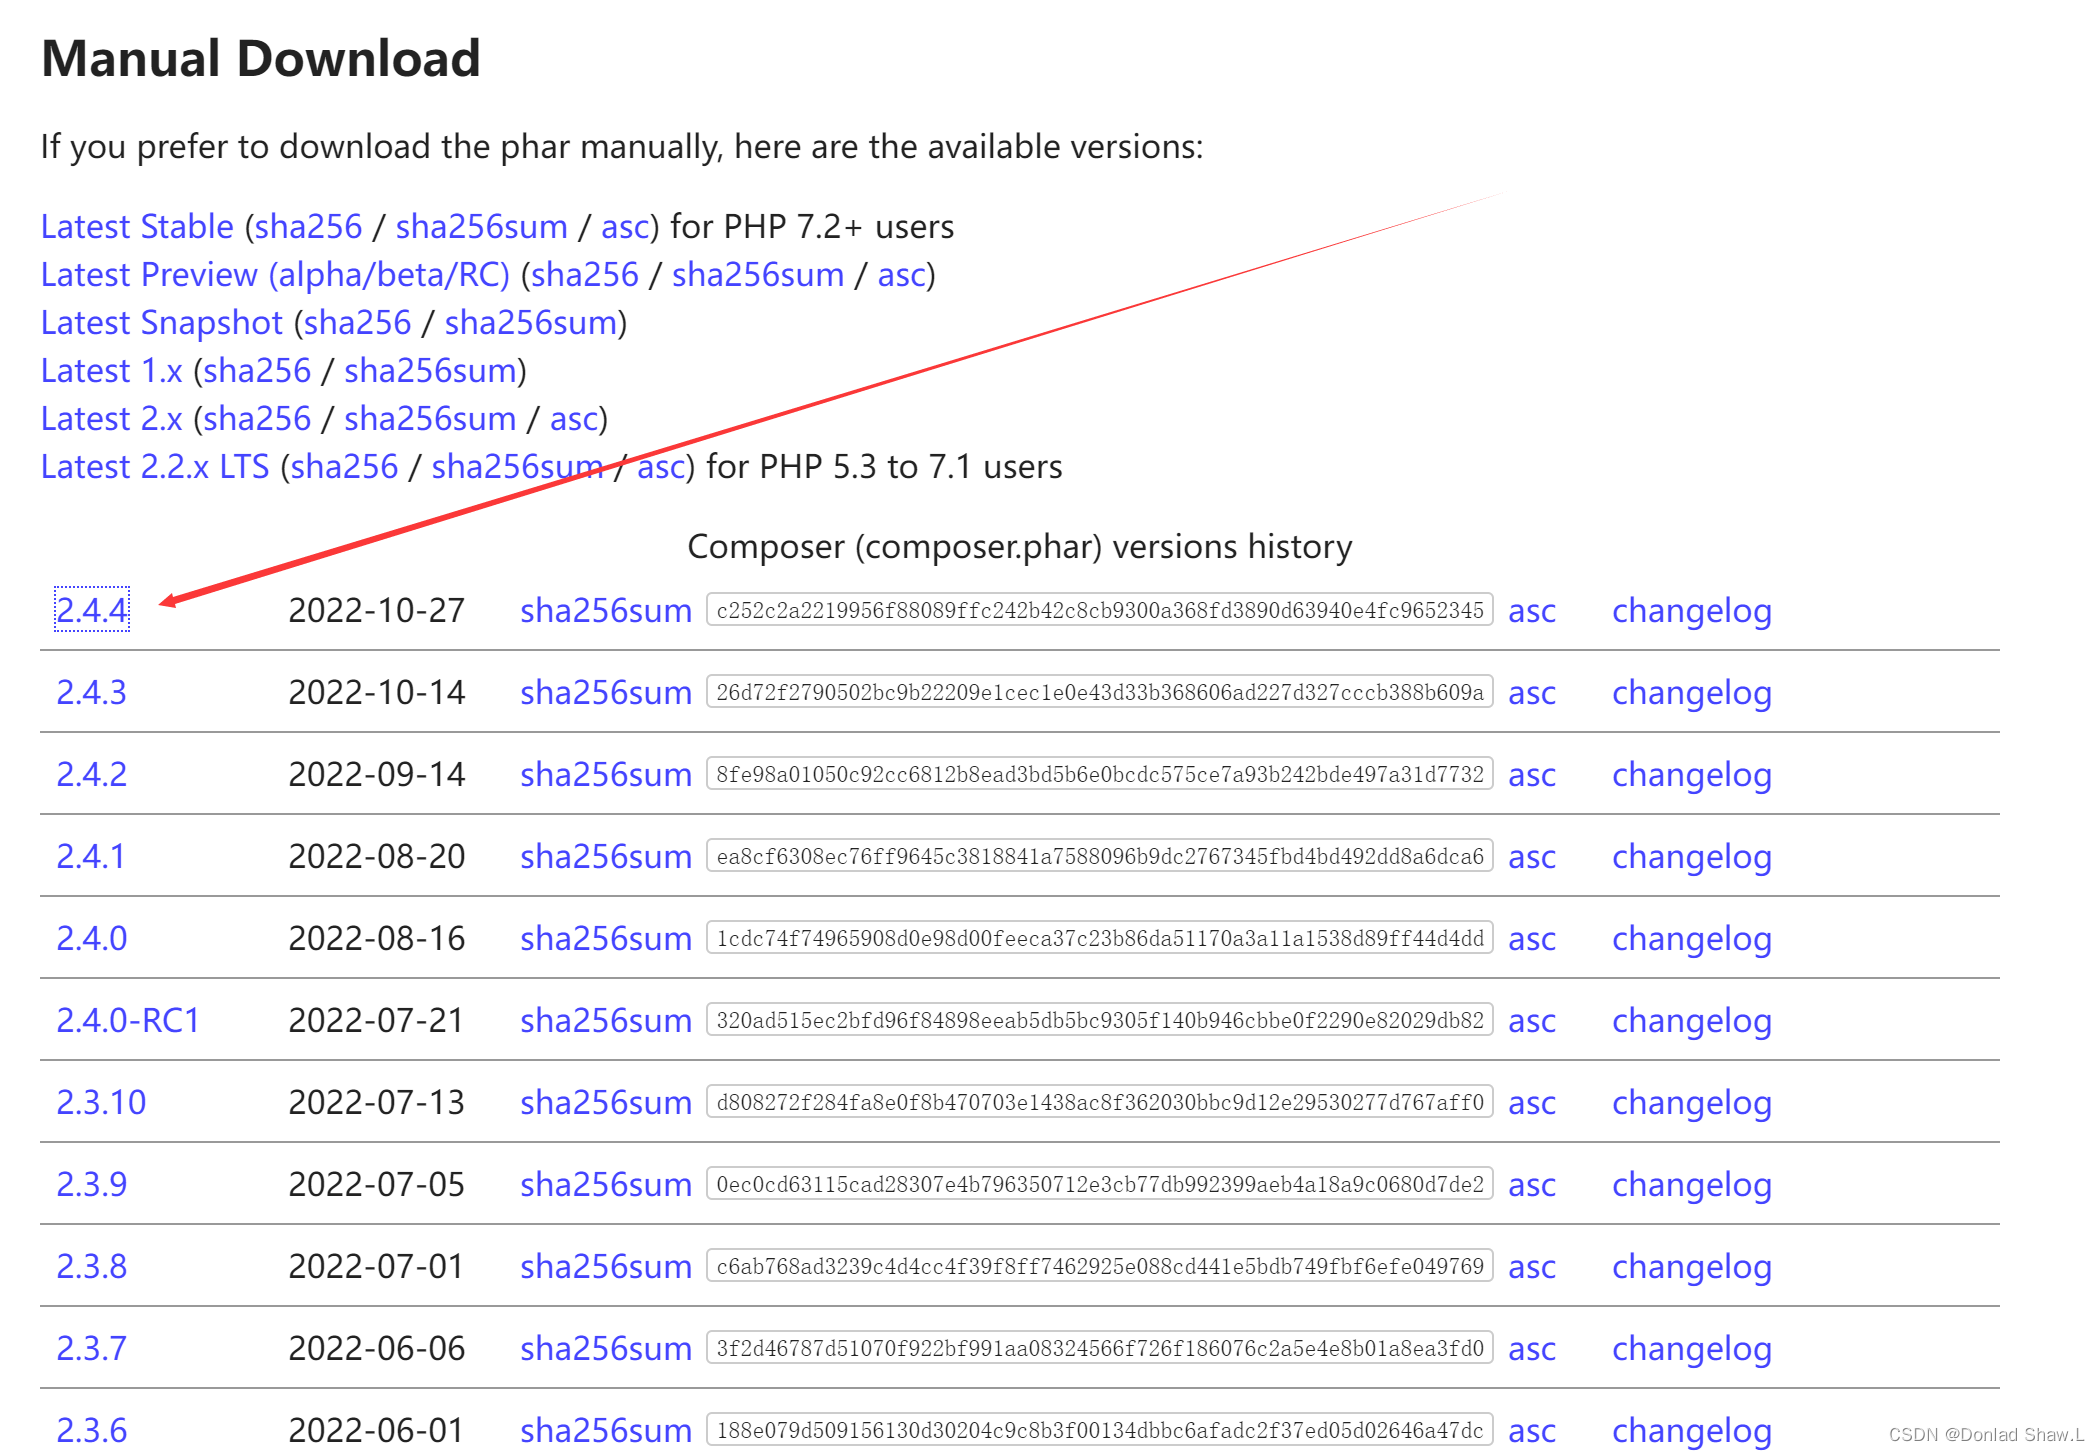
Task: Download Composer version 2.4.2
Action: pos(92,774)
